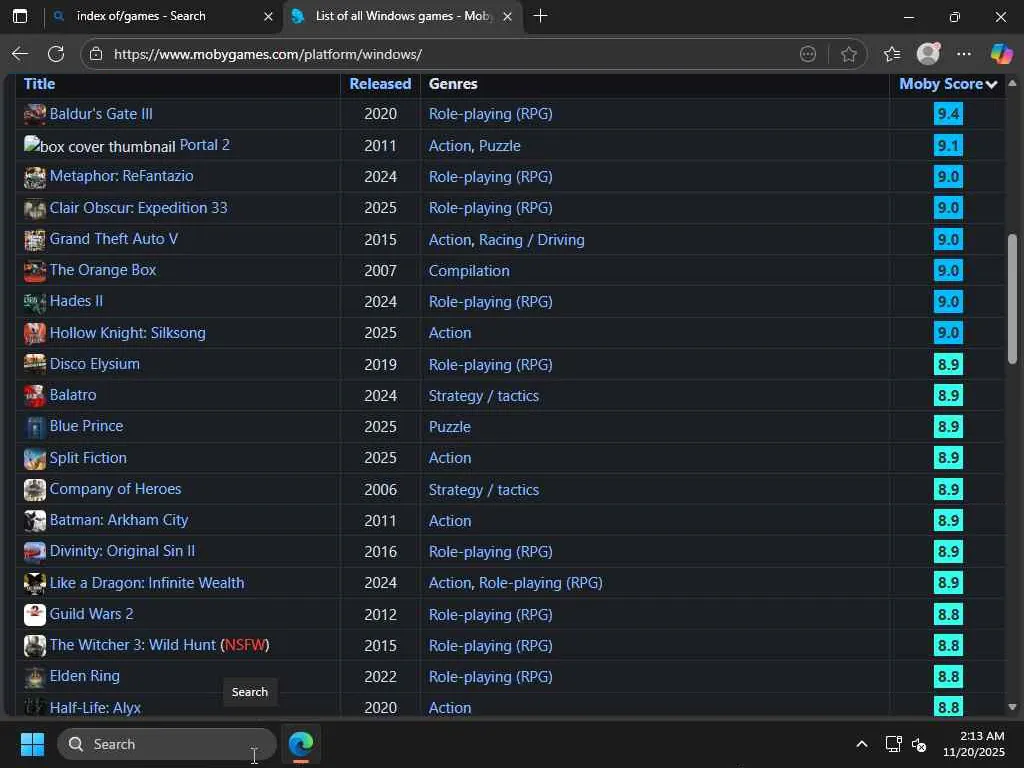The image size is (1024, 768).
Task: Click the Hollow Knight: Silksong cover thumbnail
Action: click(x=35, y=333)
